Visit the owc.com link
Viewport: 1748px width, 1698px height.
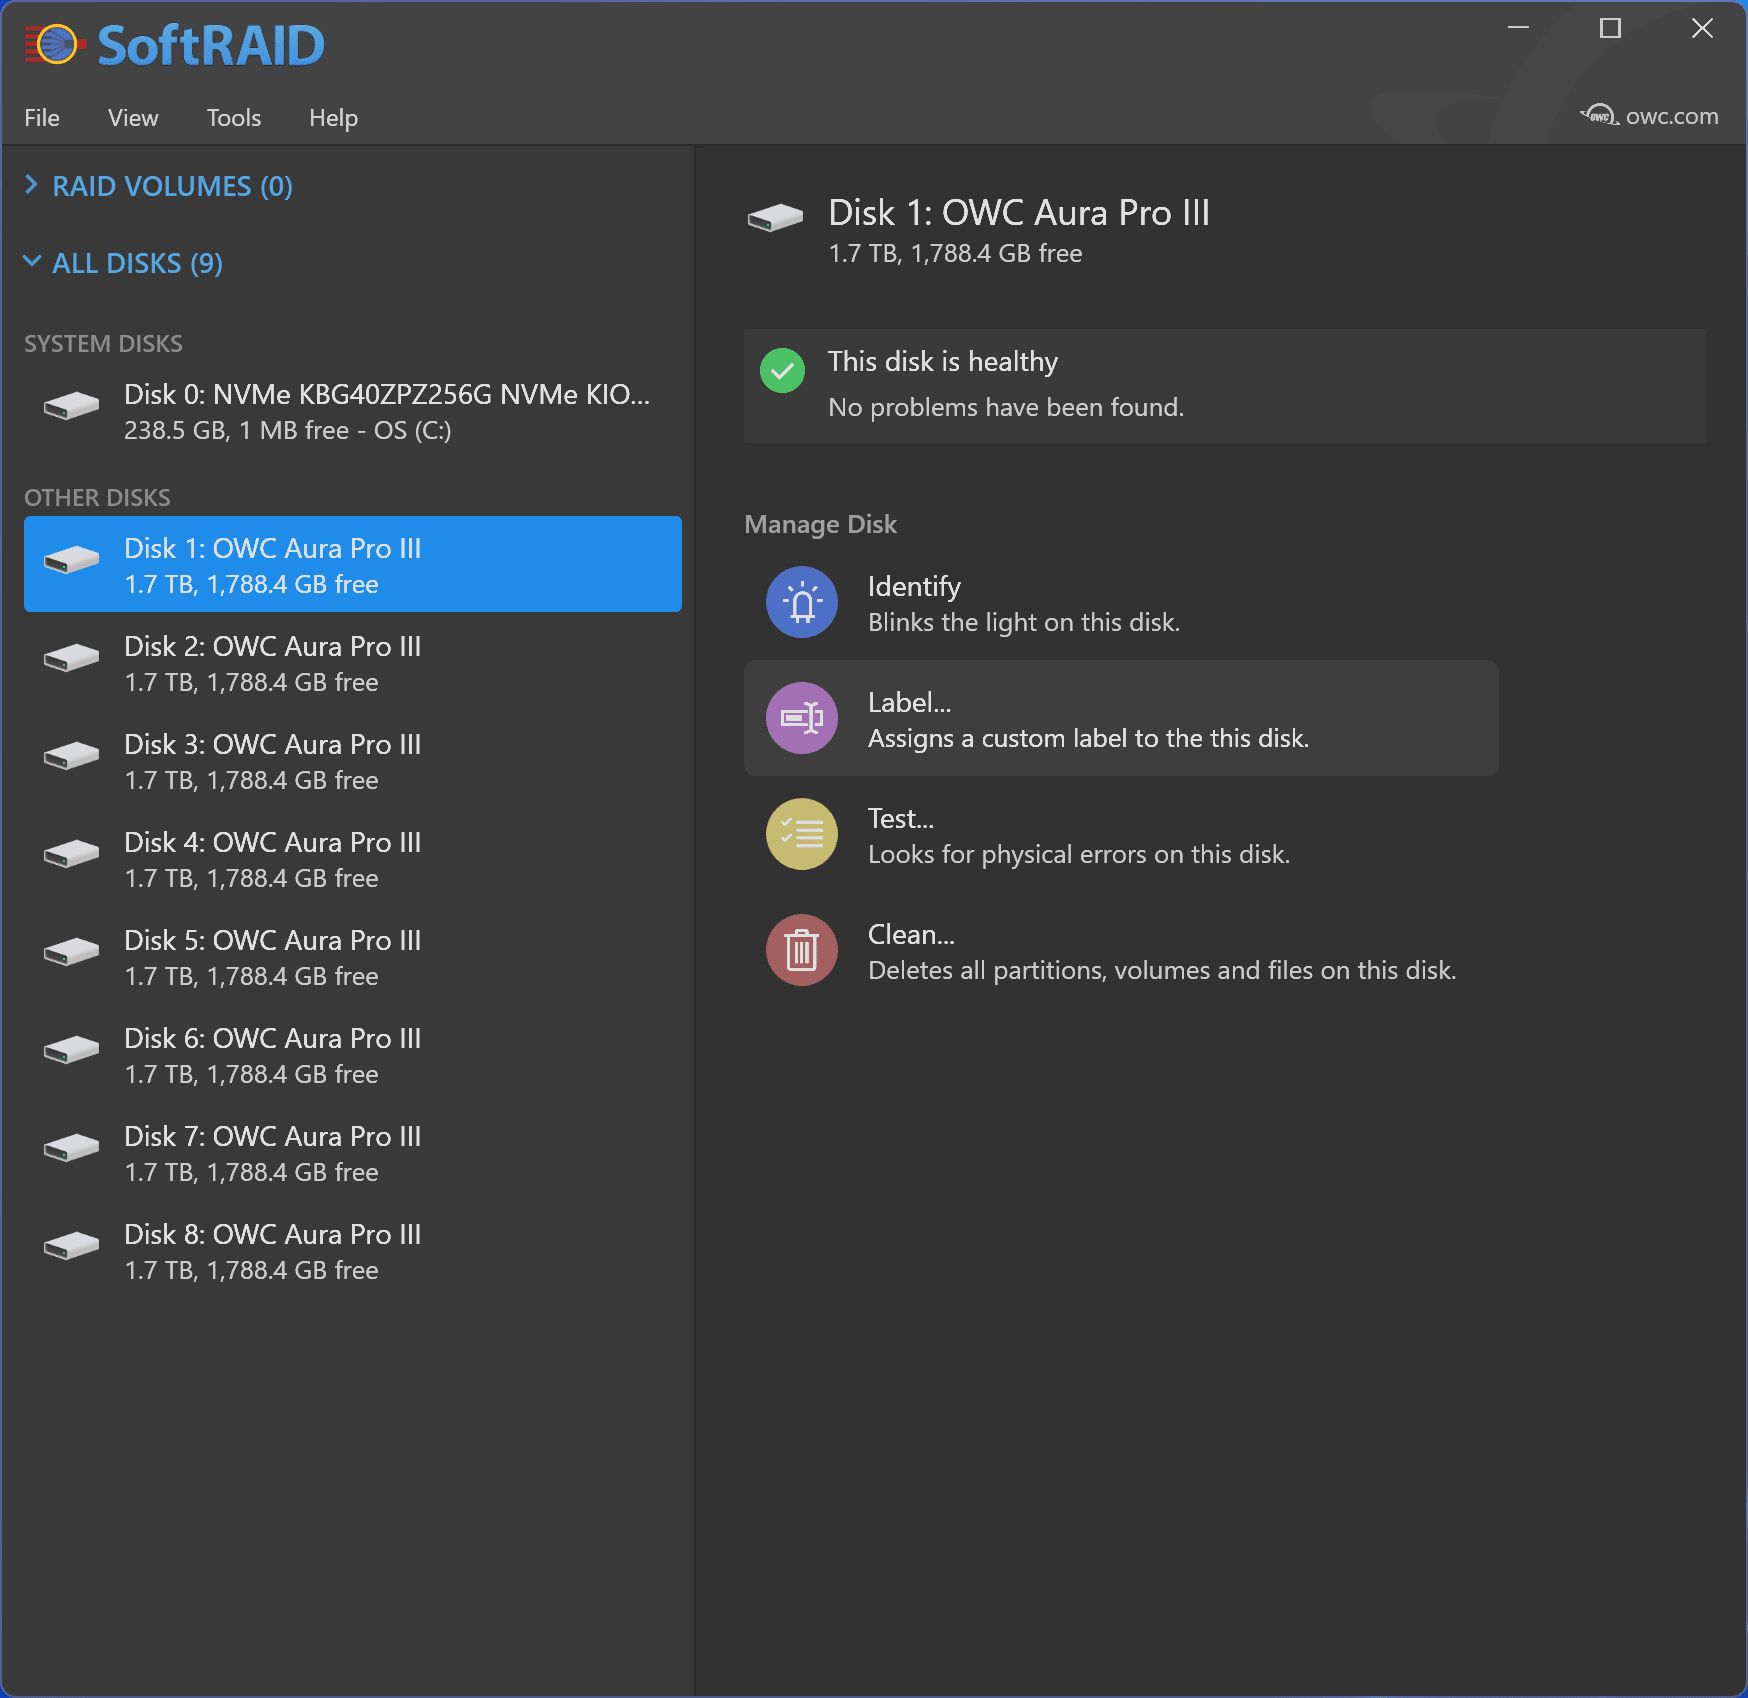pos(1650,116)
